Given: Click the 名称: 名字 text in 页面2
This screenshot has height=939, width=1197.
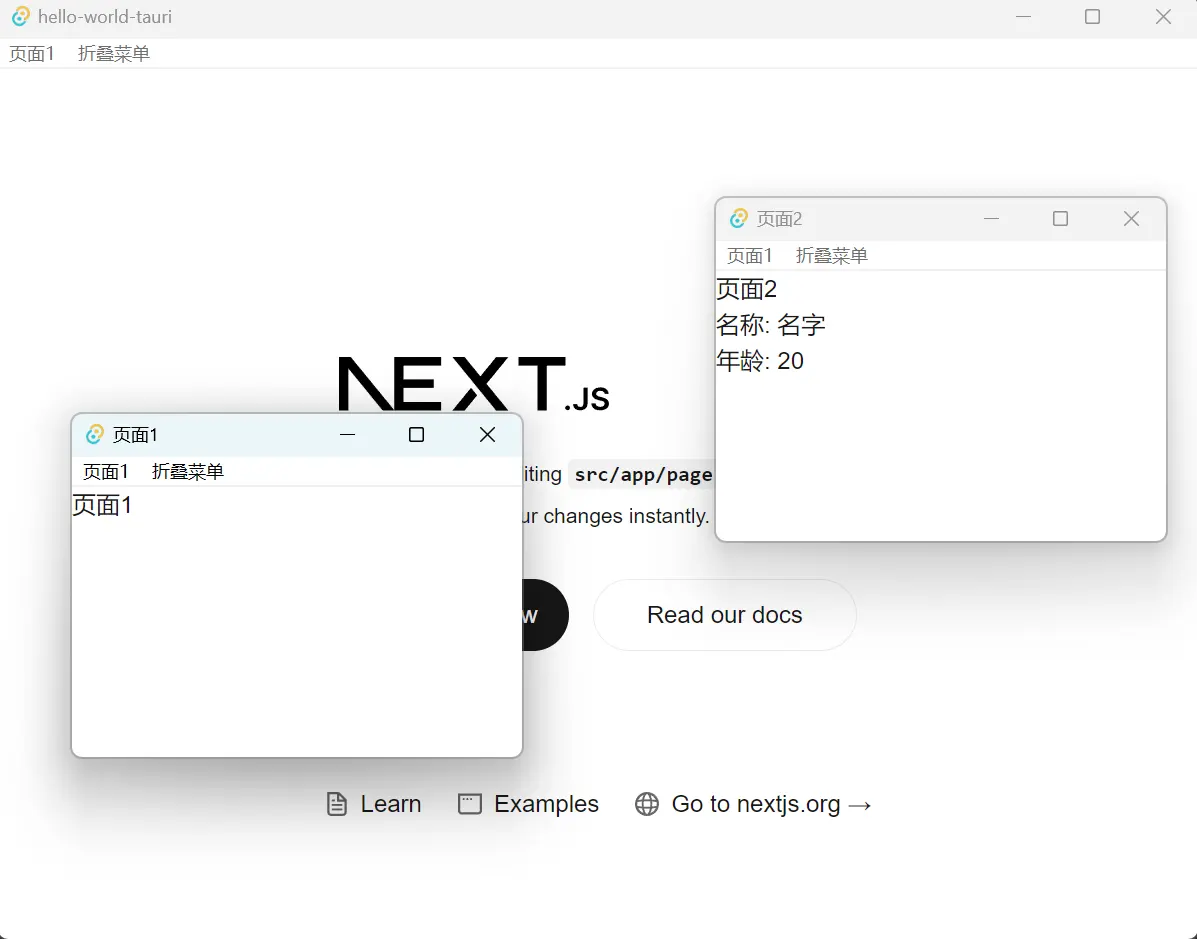Looking at the screenshot, I should click(770, 325).
